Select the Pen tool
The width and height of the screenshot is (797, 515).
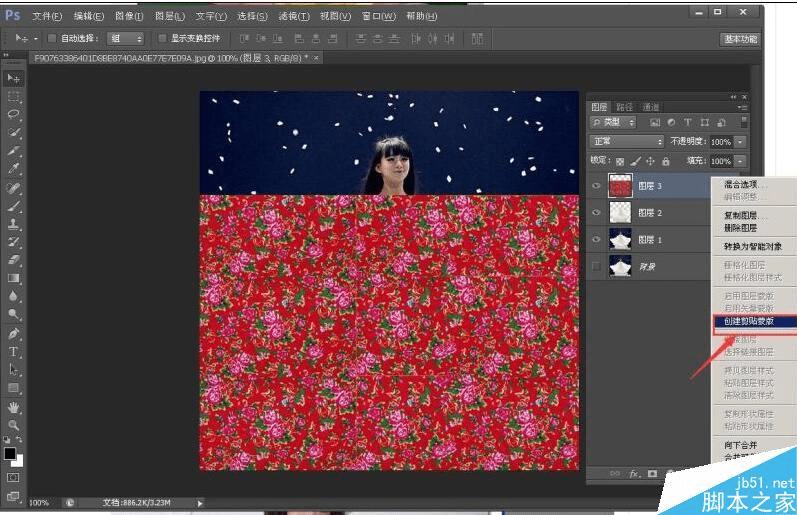pos(14,333)
